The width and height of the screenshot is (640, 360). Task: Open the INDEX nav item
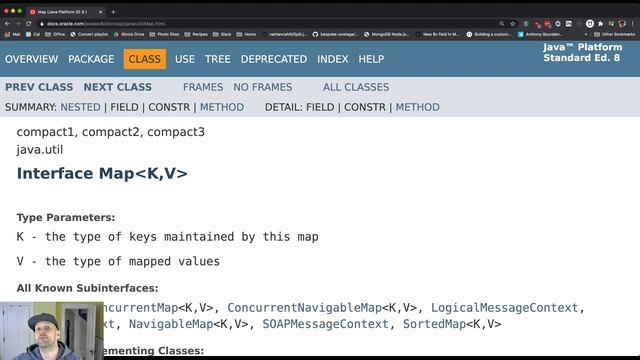(333, 59)
